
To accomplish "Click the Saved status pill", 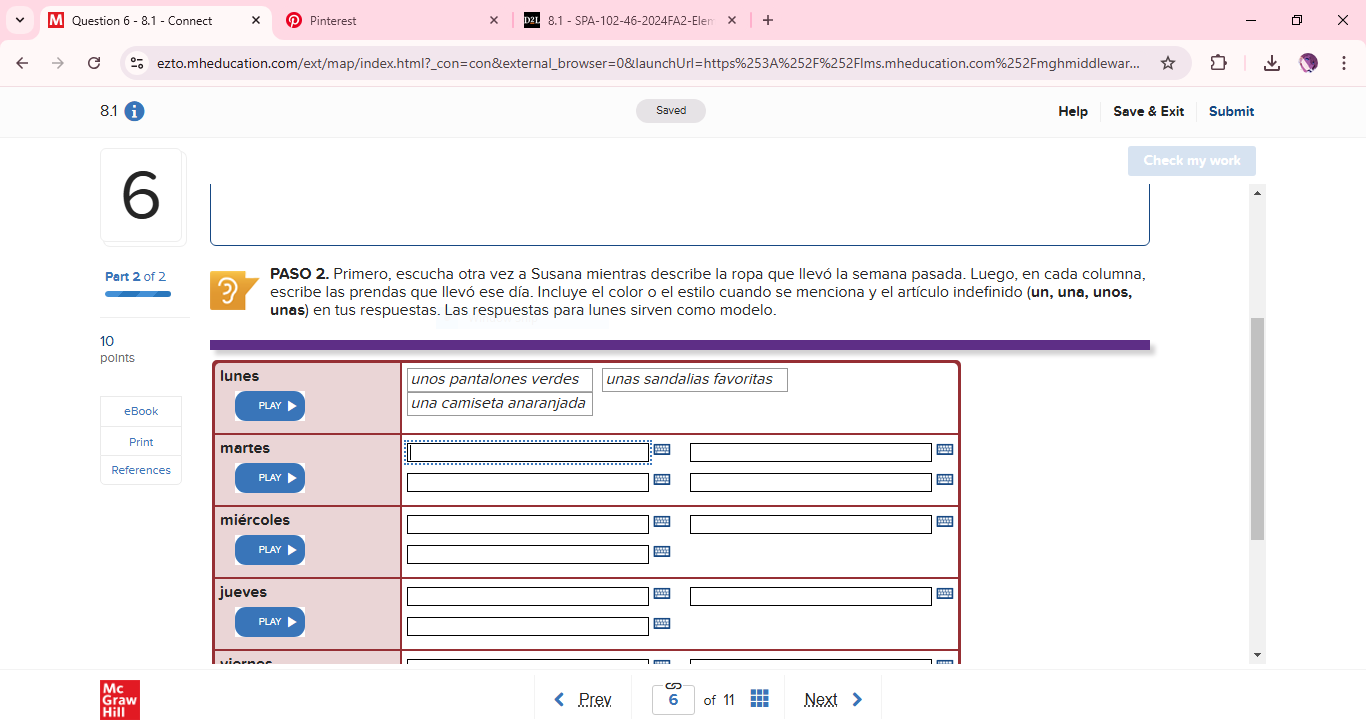I will [x=671, y=111].
